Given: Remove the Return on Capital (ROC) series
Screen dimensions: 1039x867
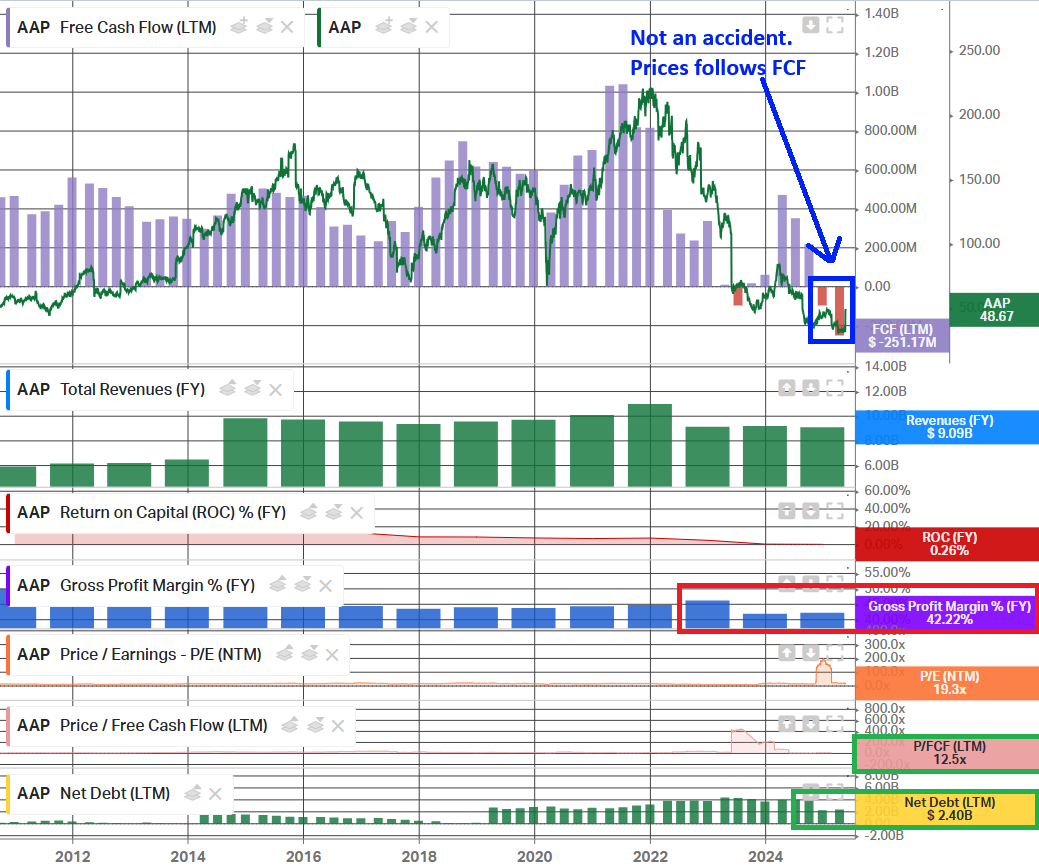Looking at the screenshot, I should 356,513.
